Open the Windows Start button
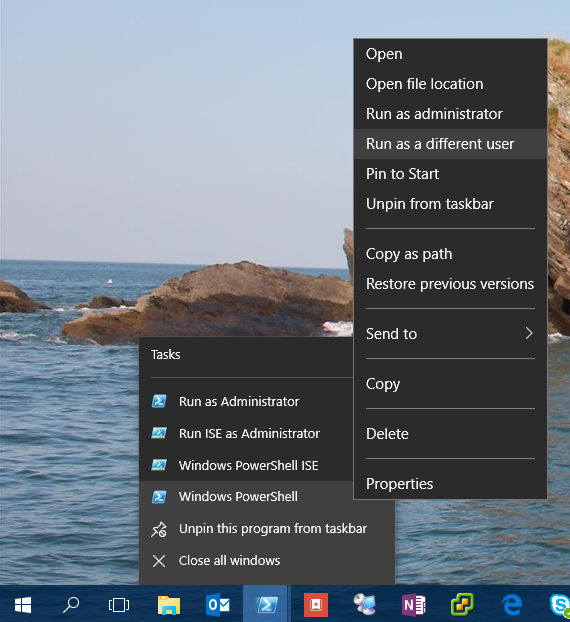The height and width of the screenshot is (622, 570). [23, 605]
